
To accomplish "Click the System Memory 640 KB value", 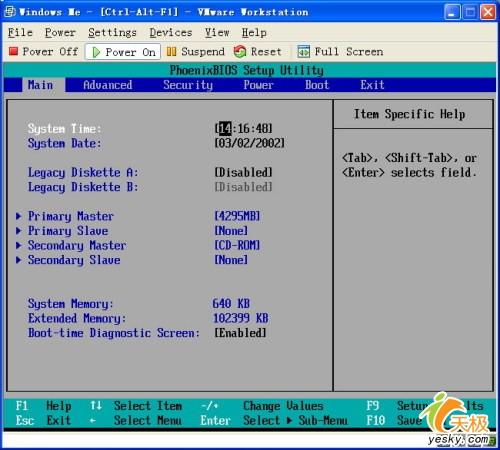I will point(231,303).
